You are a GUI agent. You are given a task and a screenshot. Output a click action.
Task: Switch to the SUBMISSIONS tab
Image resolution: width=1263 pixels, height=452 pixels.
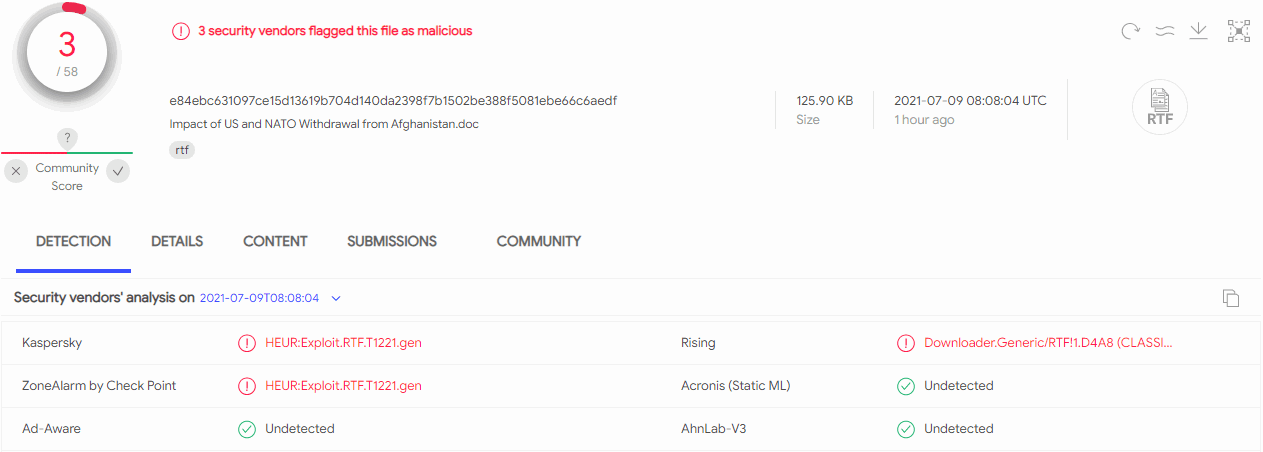pos(392,241)
